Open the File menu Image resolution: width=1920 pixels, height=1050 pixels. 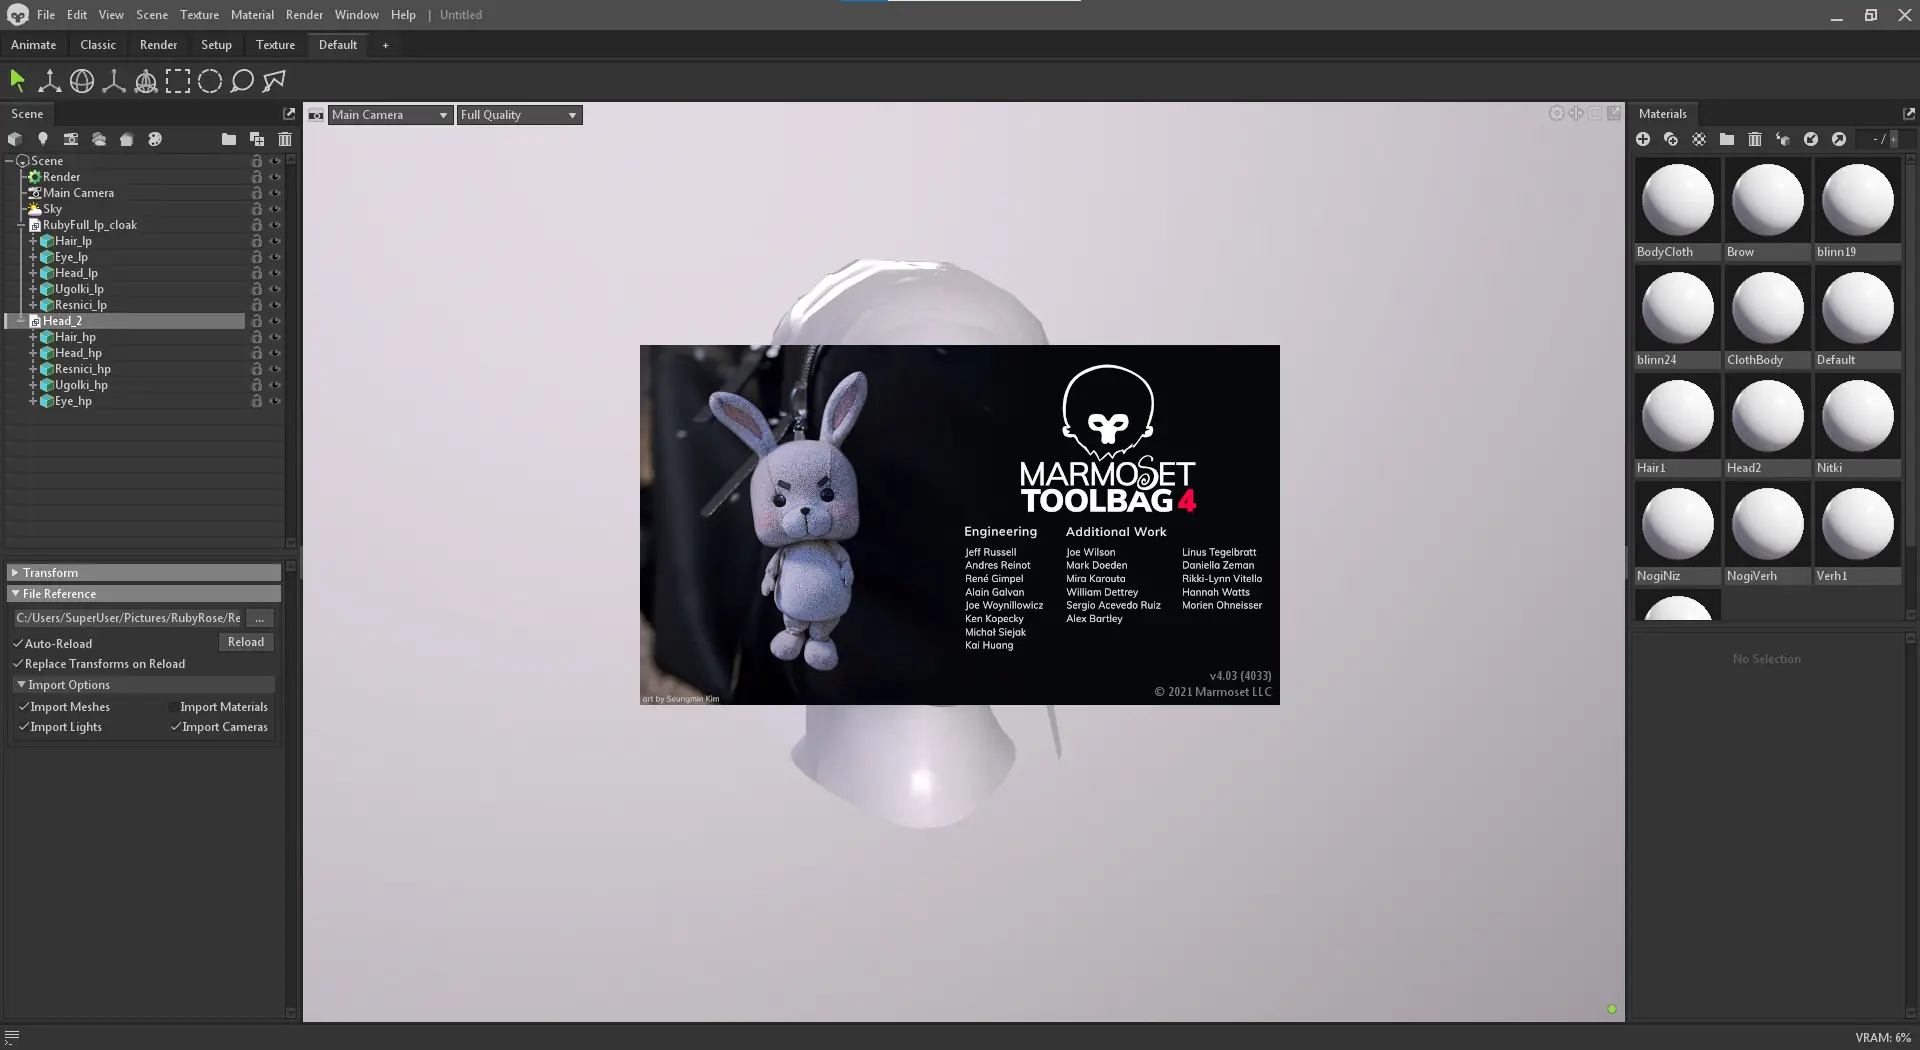click(46, 15)
